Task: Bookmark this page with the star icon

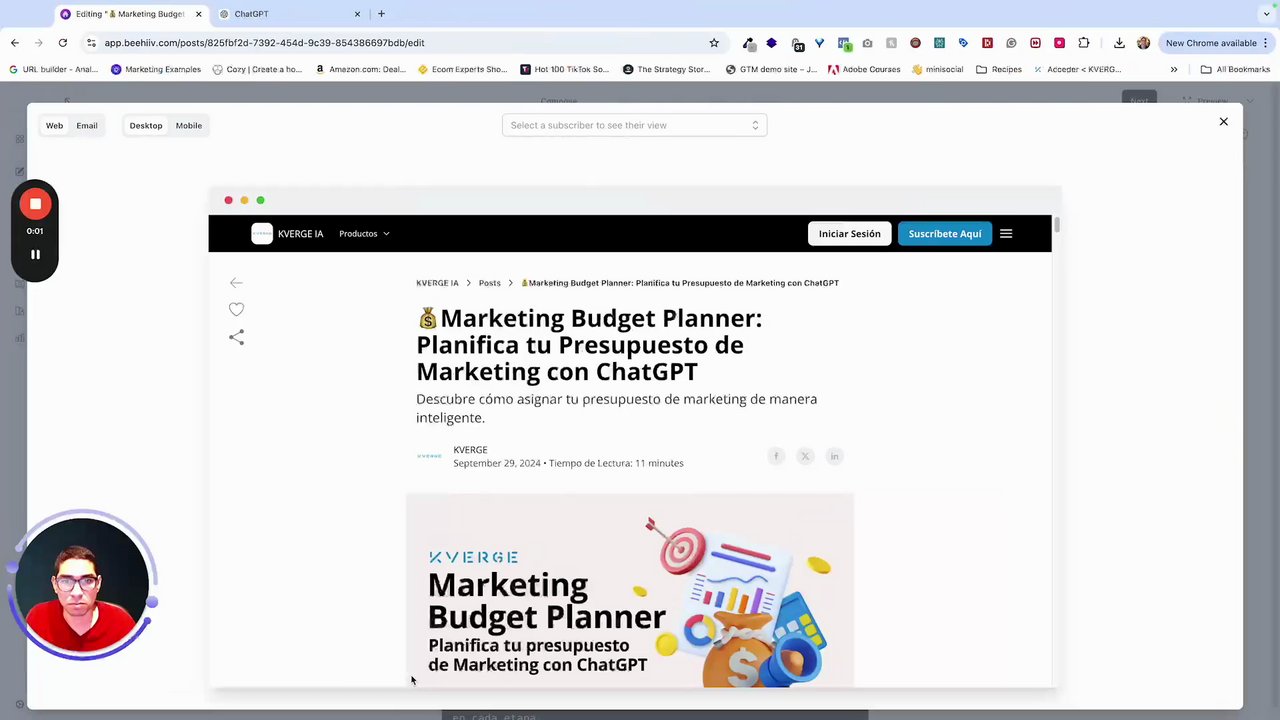Action: pyautogui.click(x=714, y=43)
